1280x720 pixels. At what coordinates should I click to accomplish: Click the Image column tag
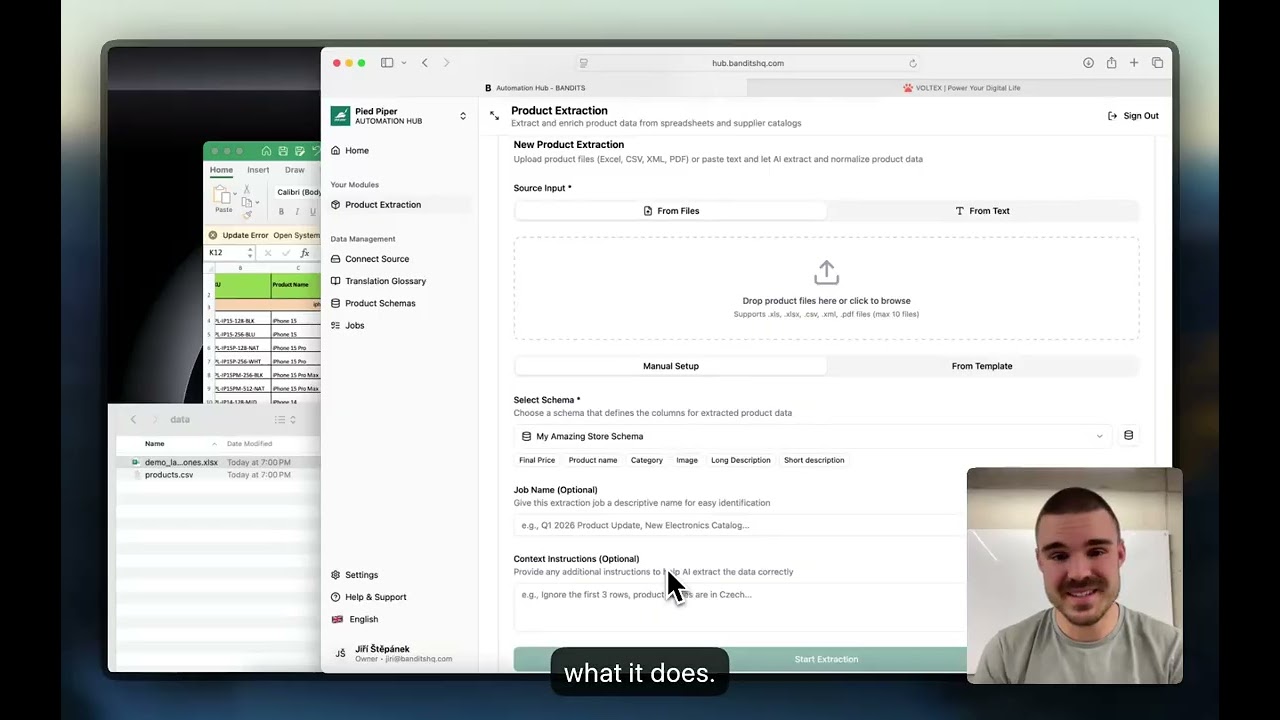click(x=687, y=460)
